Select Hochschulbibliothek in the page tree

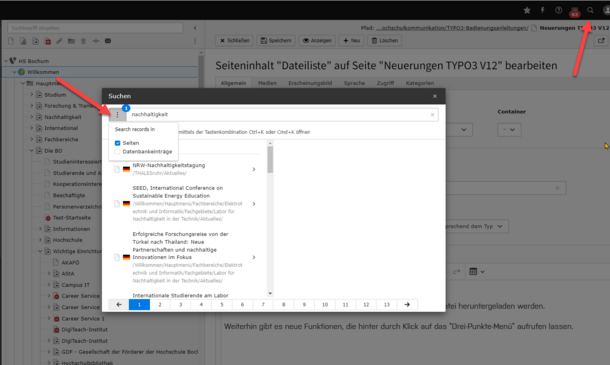(87, 363)
